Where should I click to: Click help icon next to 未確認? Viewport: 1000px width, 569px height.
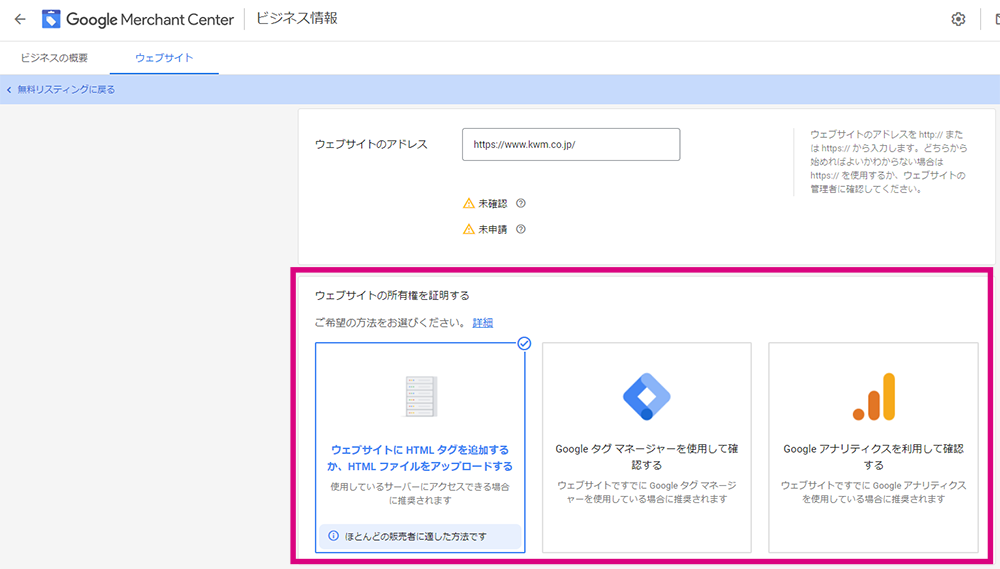(x=520, y=203)
